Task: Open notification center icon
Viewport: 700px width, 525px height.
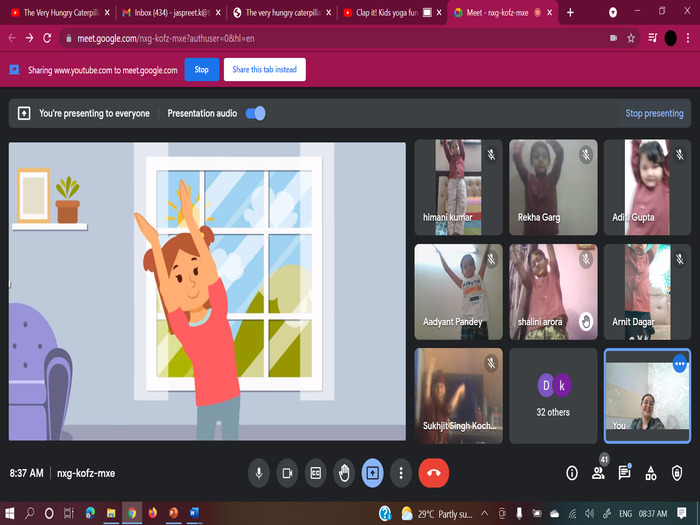Action: coord(682,513)
